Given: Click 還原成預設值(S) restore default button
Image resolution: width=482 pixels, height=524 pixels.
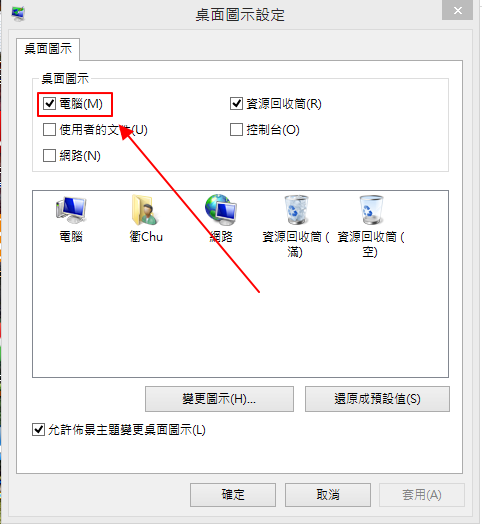Looking at the screenshot, I should [377, 399].
